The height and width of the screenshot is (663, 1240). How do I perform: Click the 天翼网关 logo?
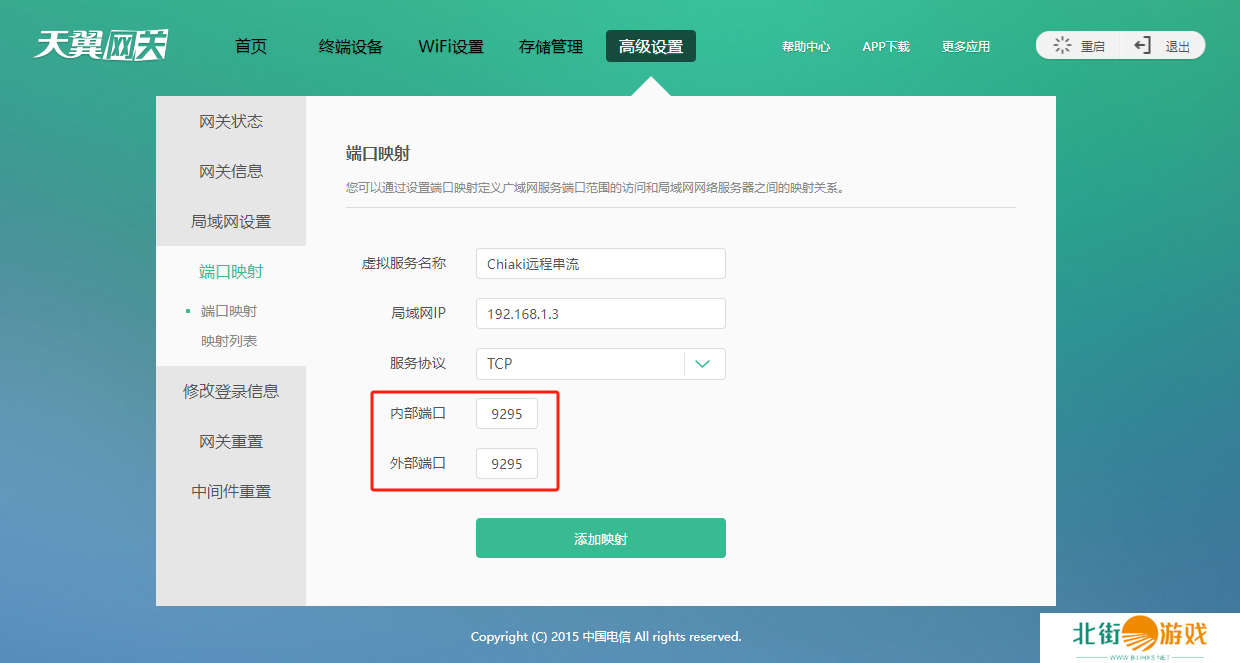coord(100,45)
